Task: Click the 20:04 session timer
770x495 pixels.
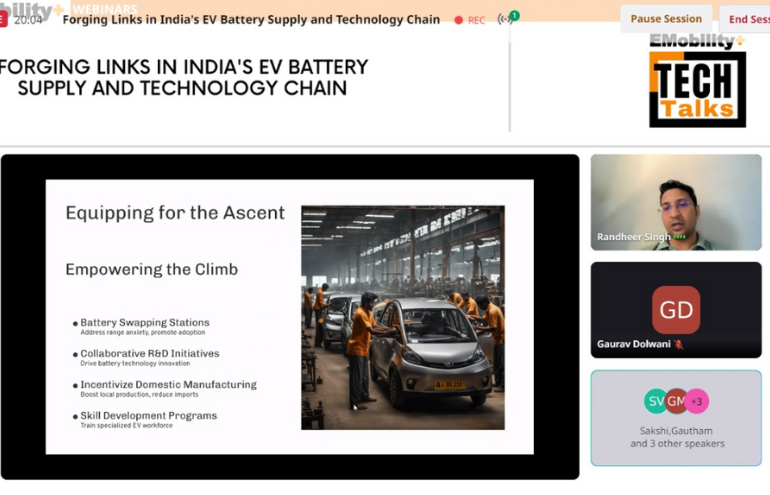Action: (x=28, y=20)
